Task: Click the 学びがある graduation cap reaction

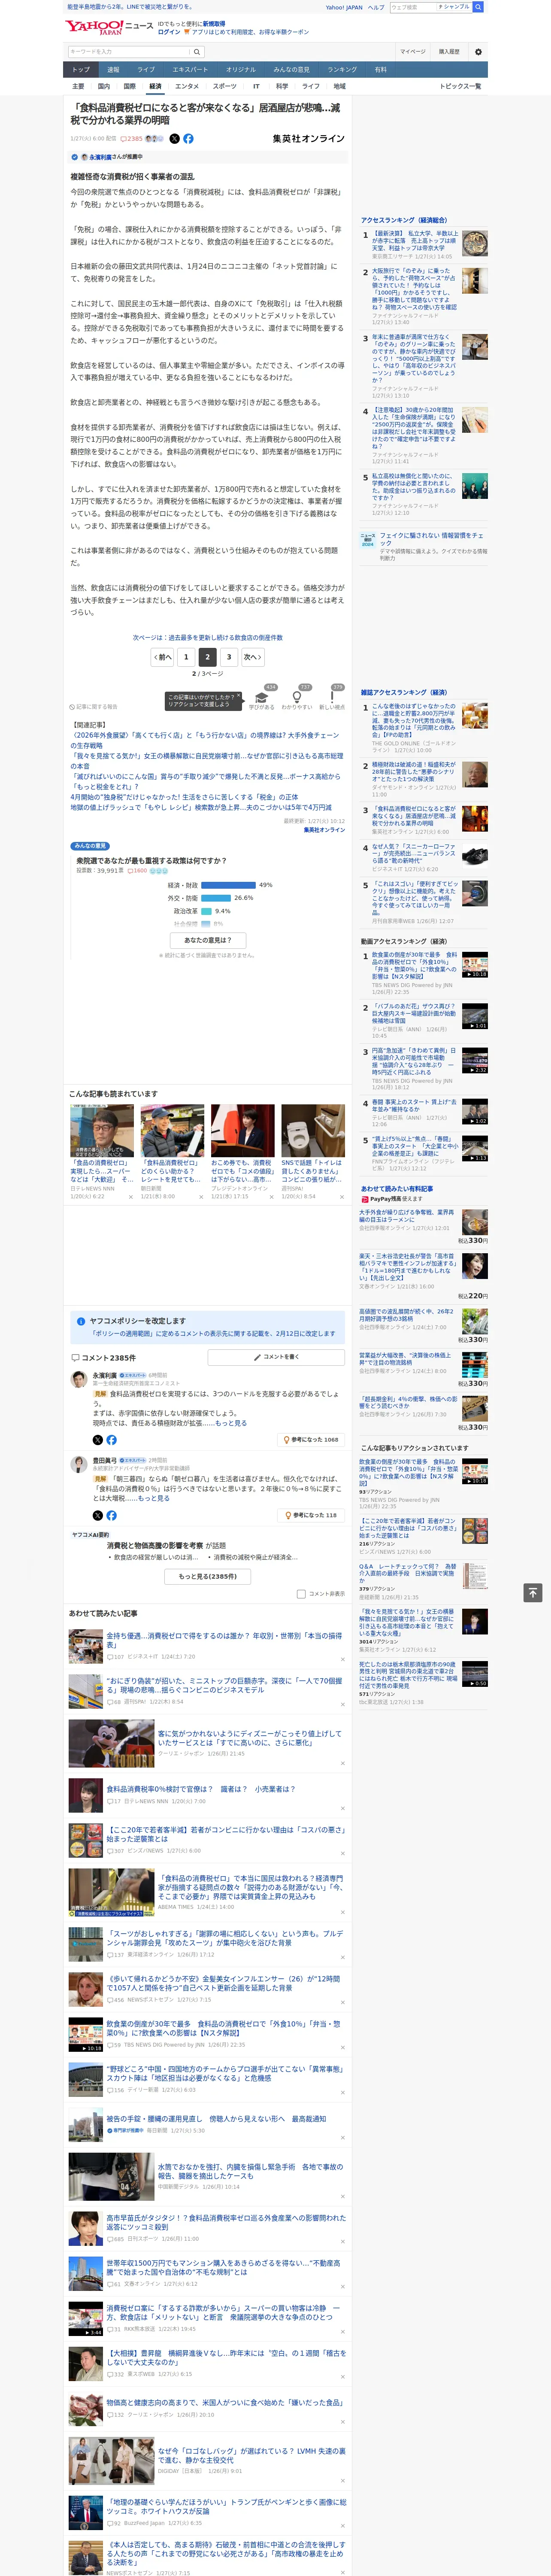Action: tap(262, 698)
